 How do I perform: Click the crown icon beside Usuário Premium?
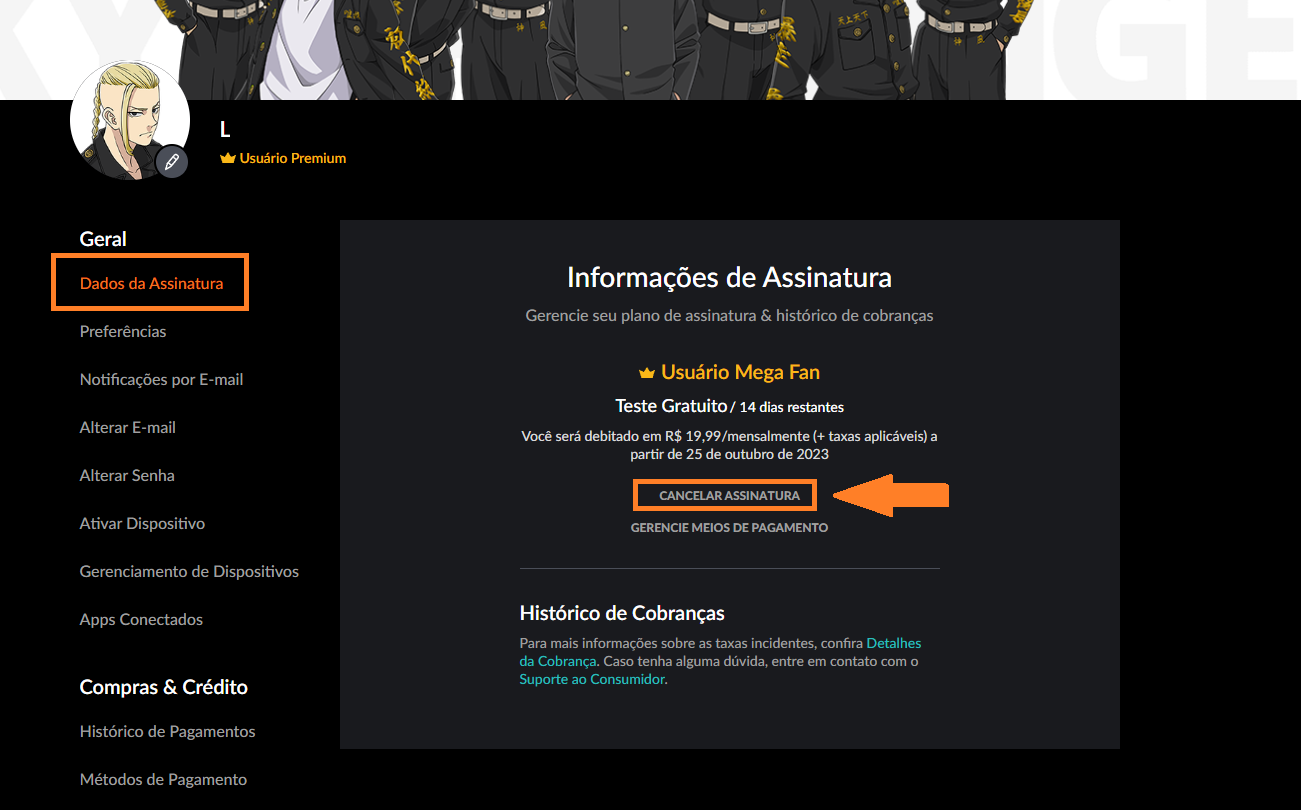tap(227, 158)
